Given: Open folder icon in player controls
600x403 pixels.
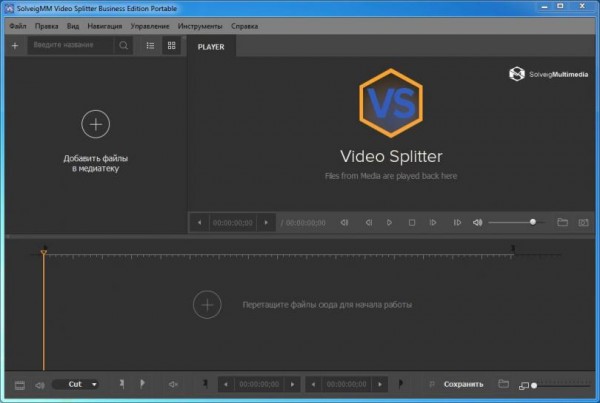Looking at the screenshot, I should pyautogui.click(x=562, y=222).
